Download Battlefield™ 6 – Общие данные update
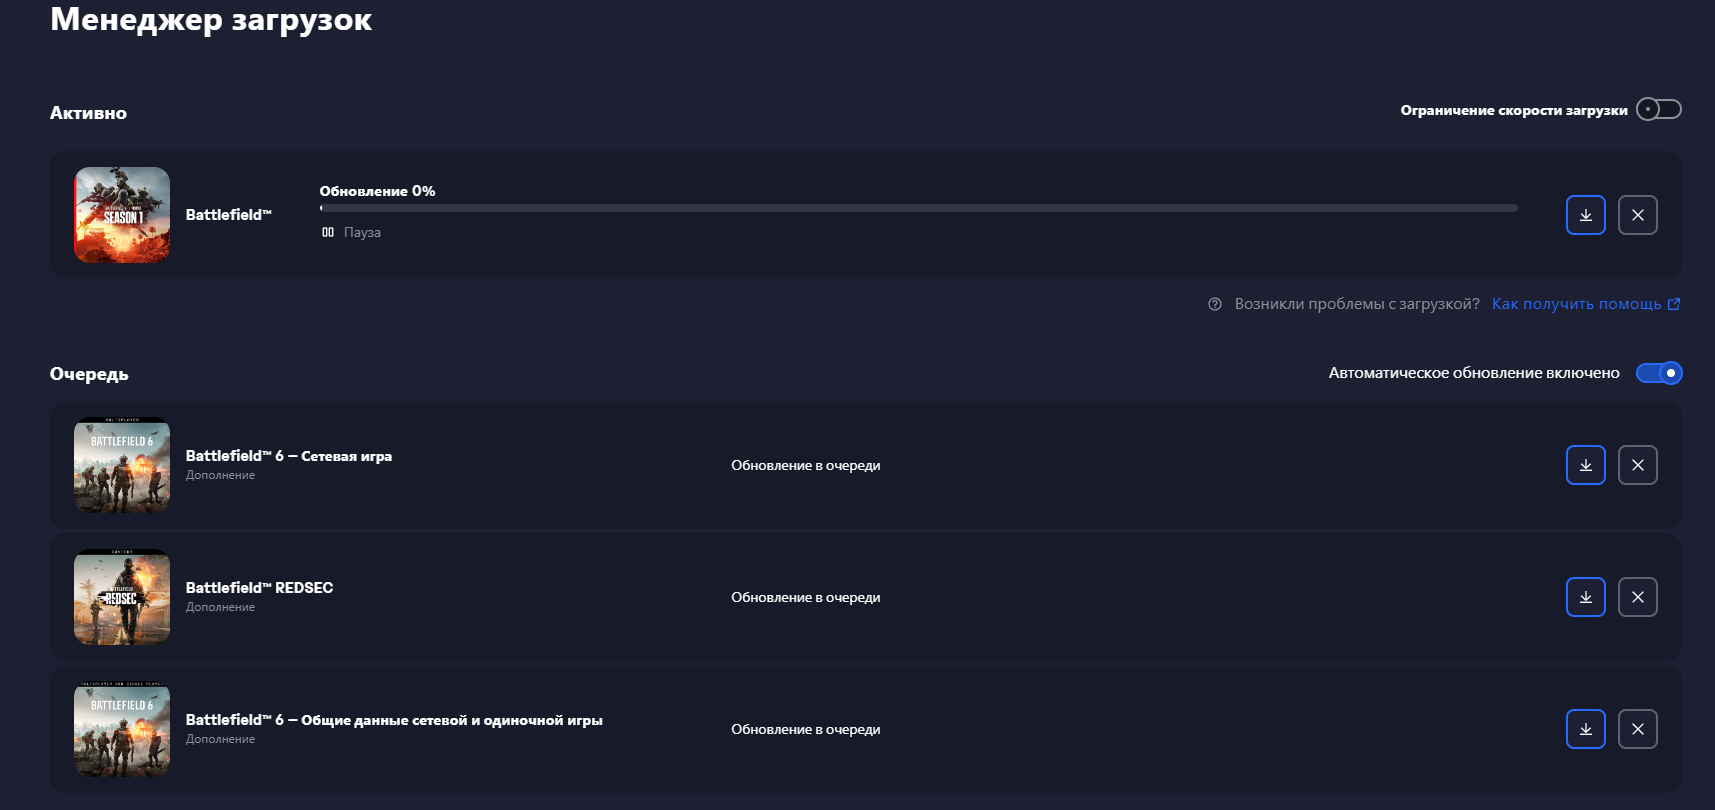 1585,729
